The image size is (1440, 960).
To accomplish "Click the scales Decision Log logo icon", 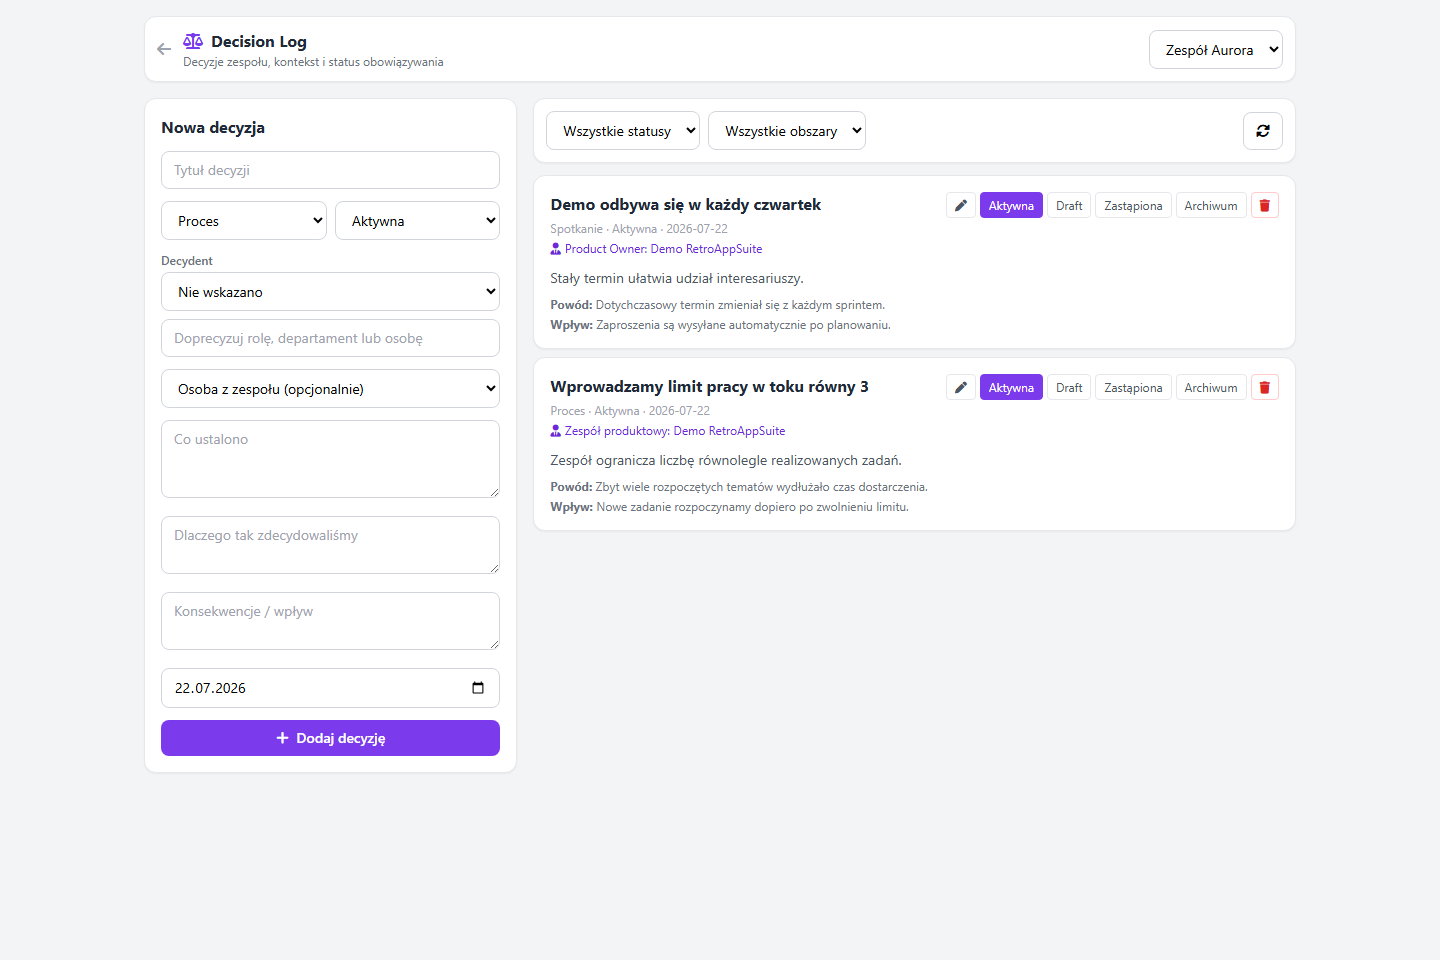I will (x=193, y=41).
